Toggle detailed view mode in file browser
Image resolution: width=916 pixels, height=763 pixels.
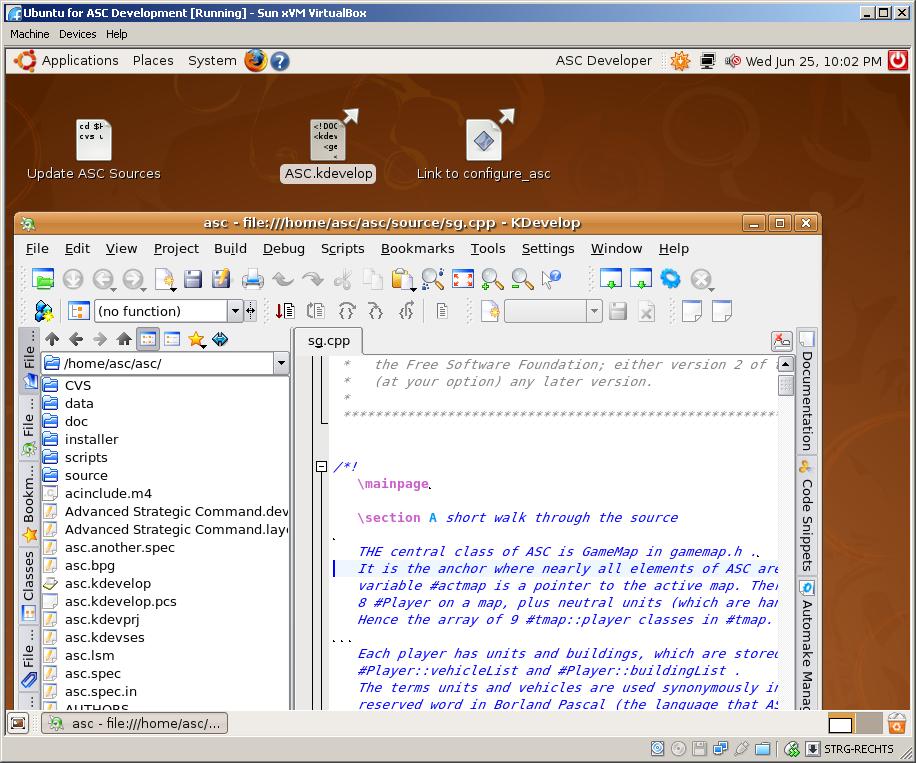click(172, 339)
